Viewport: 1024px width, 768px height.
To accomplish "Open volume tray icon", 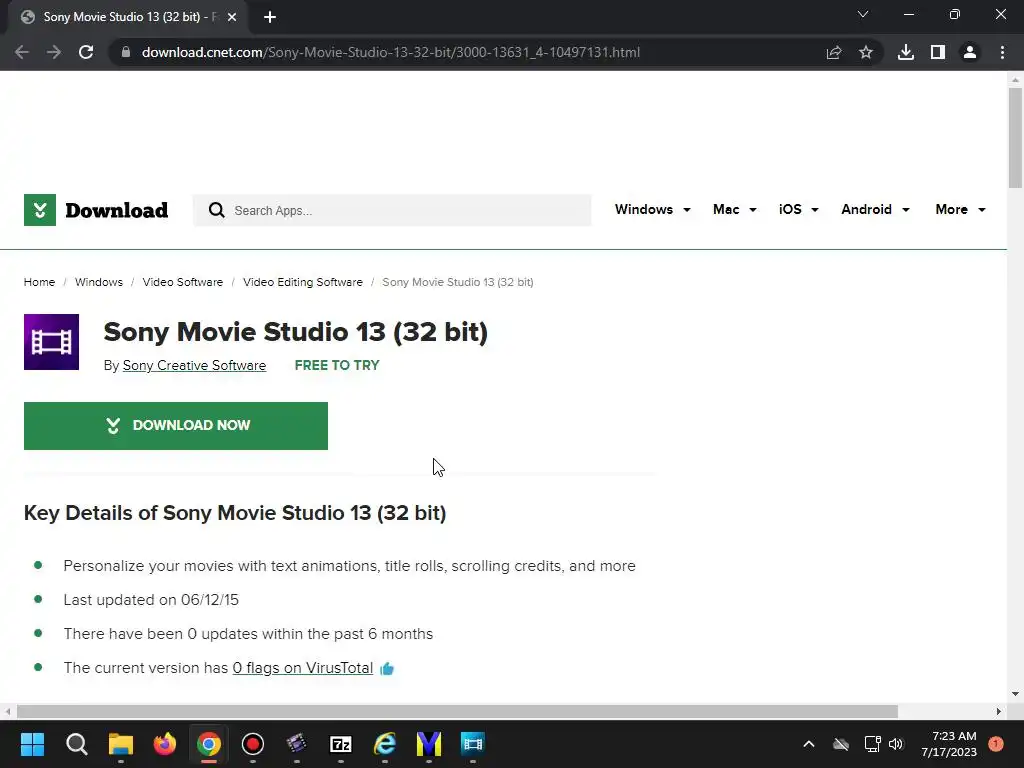I will (x=896, y=744).
